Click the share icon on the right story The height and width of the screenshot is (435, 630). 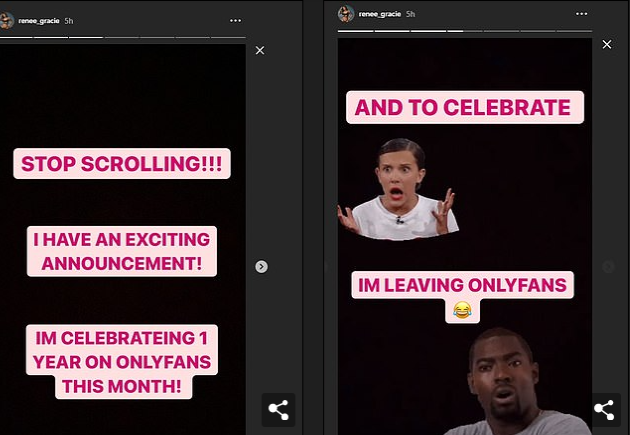click(604, 409)
